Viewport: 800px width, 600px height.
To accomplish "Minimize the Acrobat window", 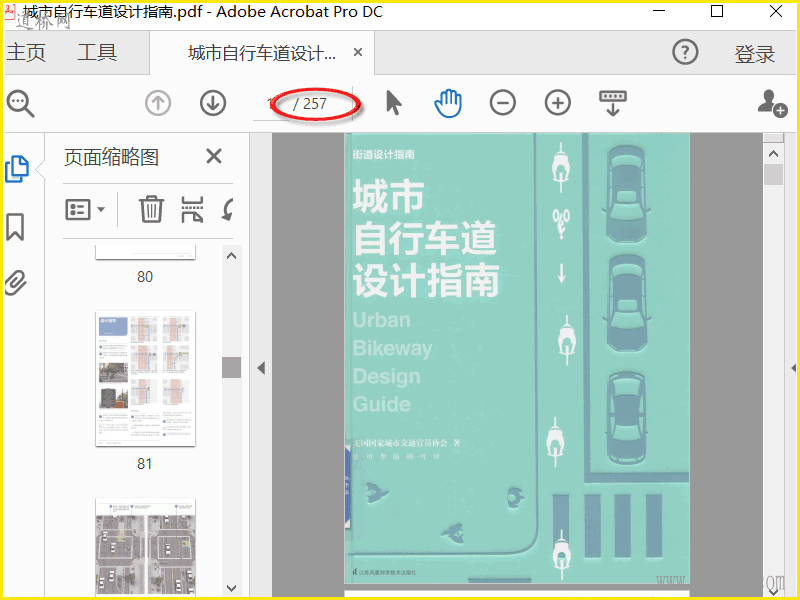I will pyautogui.click(x=659, y=11).
